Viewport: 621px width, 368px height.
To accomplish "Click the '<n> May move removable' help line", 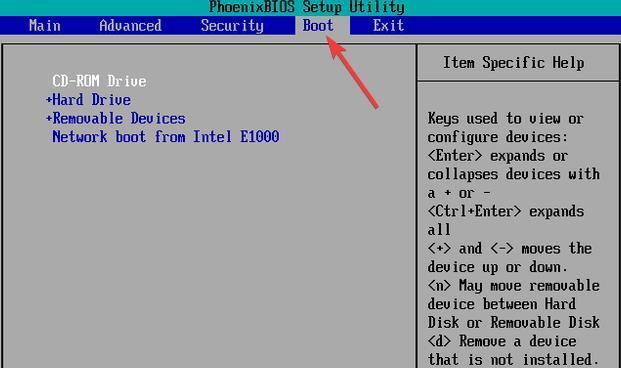I will point(514,286).
